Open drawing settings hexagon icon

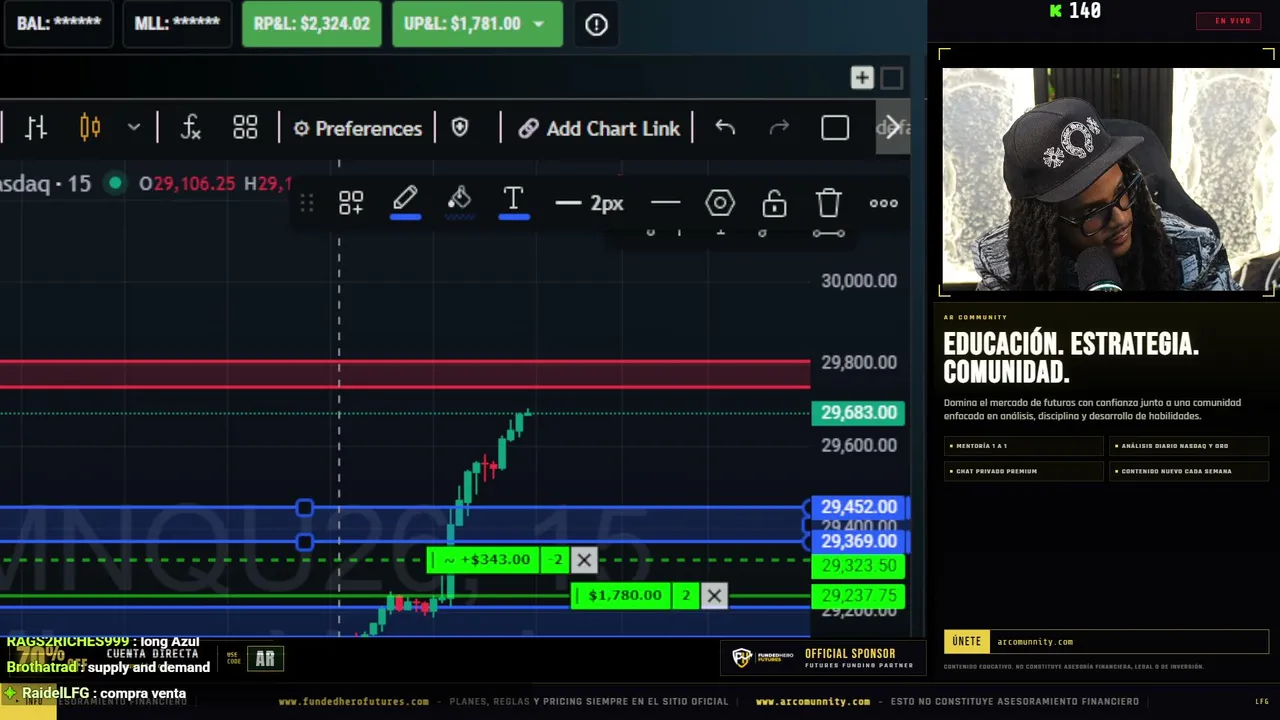720,203
